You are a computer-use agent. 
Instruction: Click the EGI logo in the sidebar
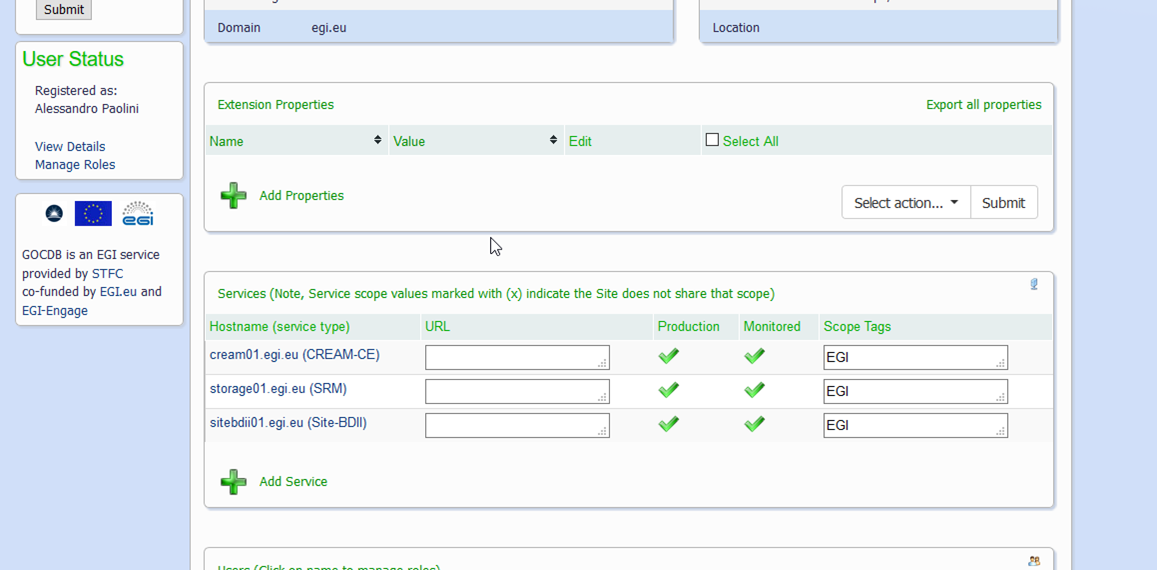[x=138, y=213]
